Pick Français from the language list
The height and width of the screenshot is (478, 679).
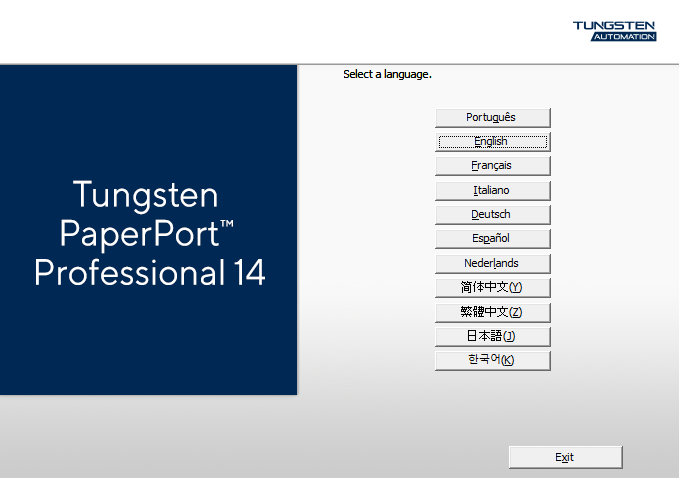(492, 166)
